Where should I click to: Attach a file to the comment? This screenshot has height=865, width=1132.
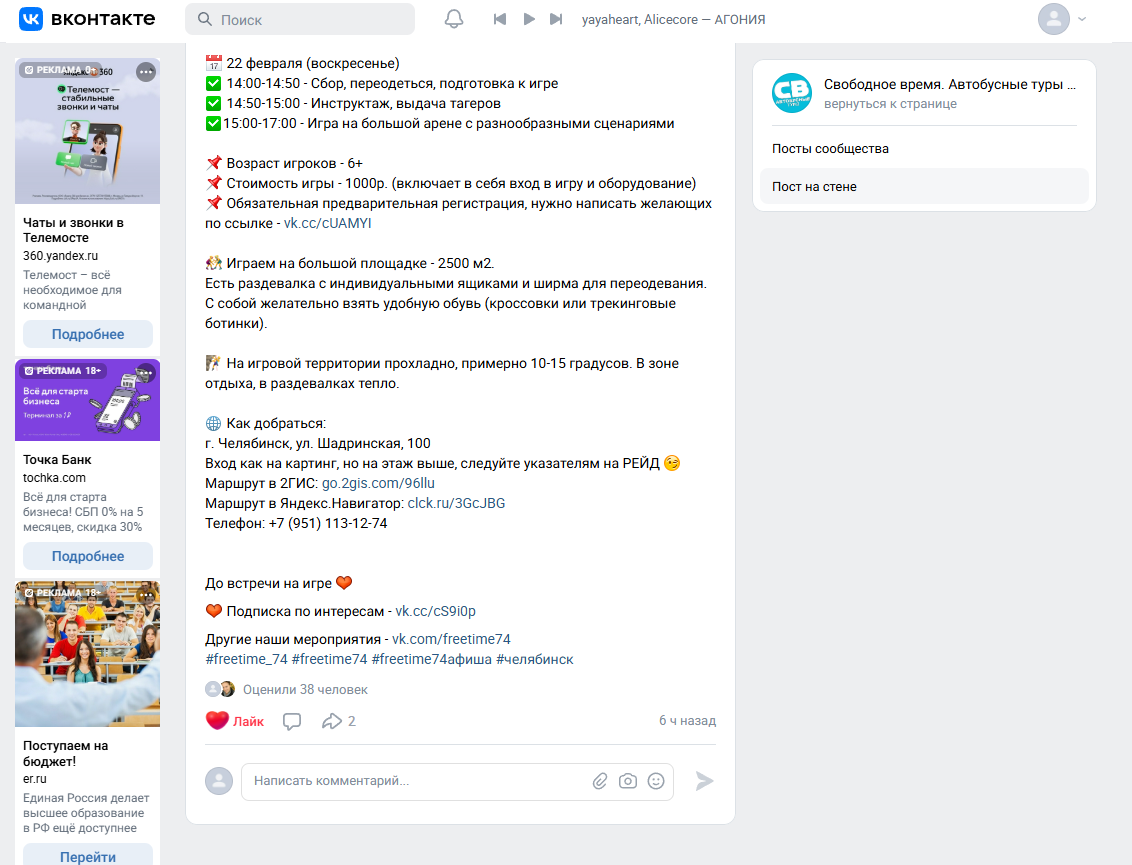coord(600,781)
